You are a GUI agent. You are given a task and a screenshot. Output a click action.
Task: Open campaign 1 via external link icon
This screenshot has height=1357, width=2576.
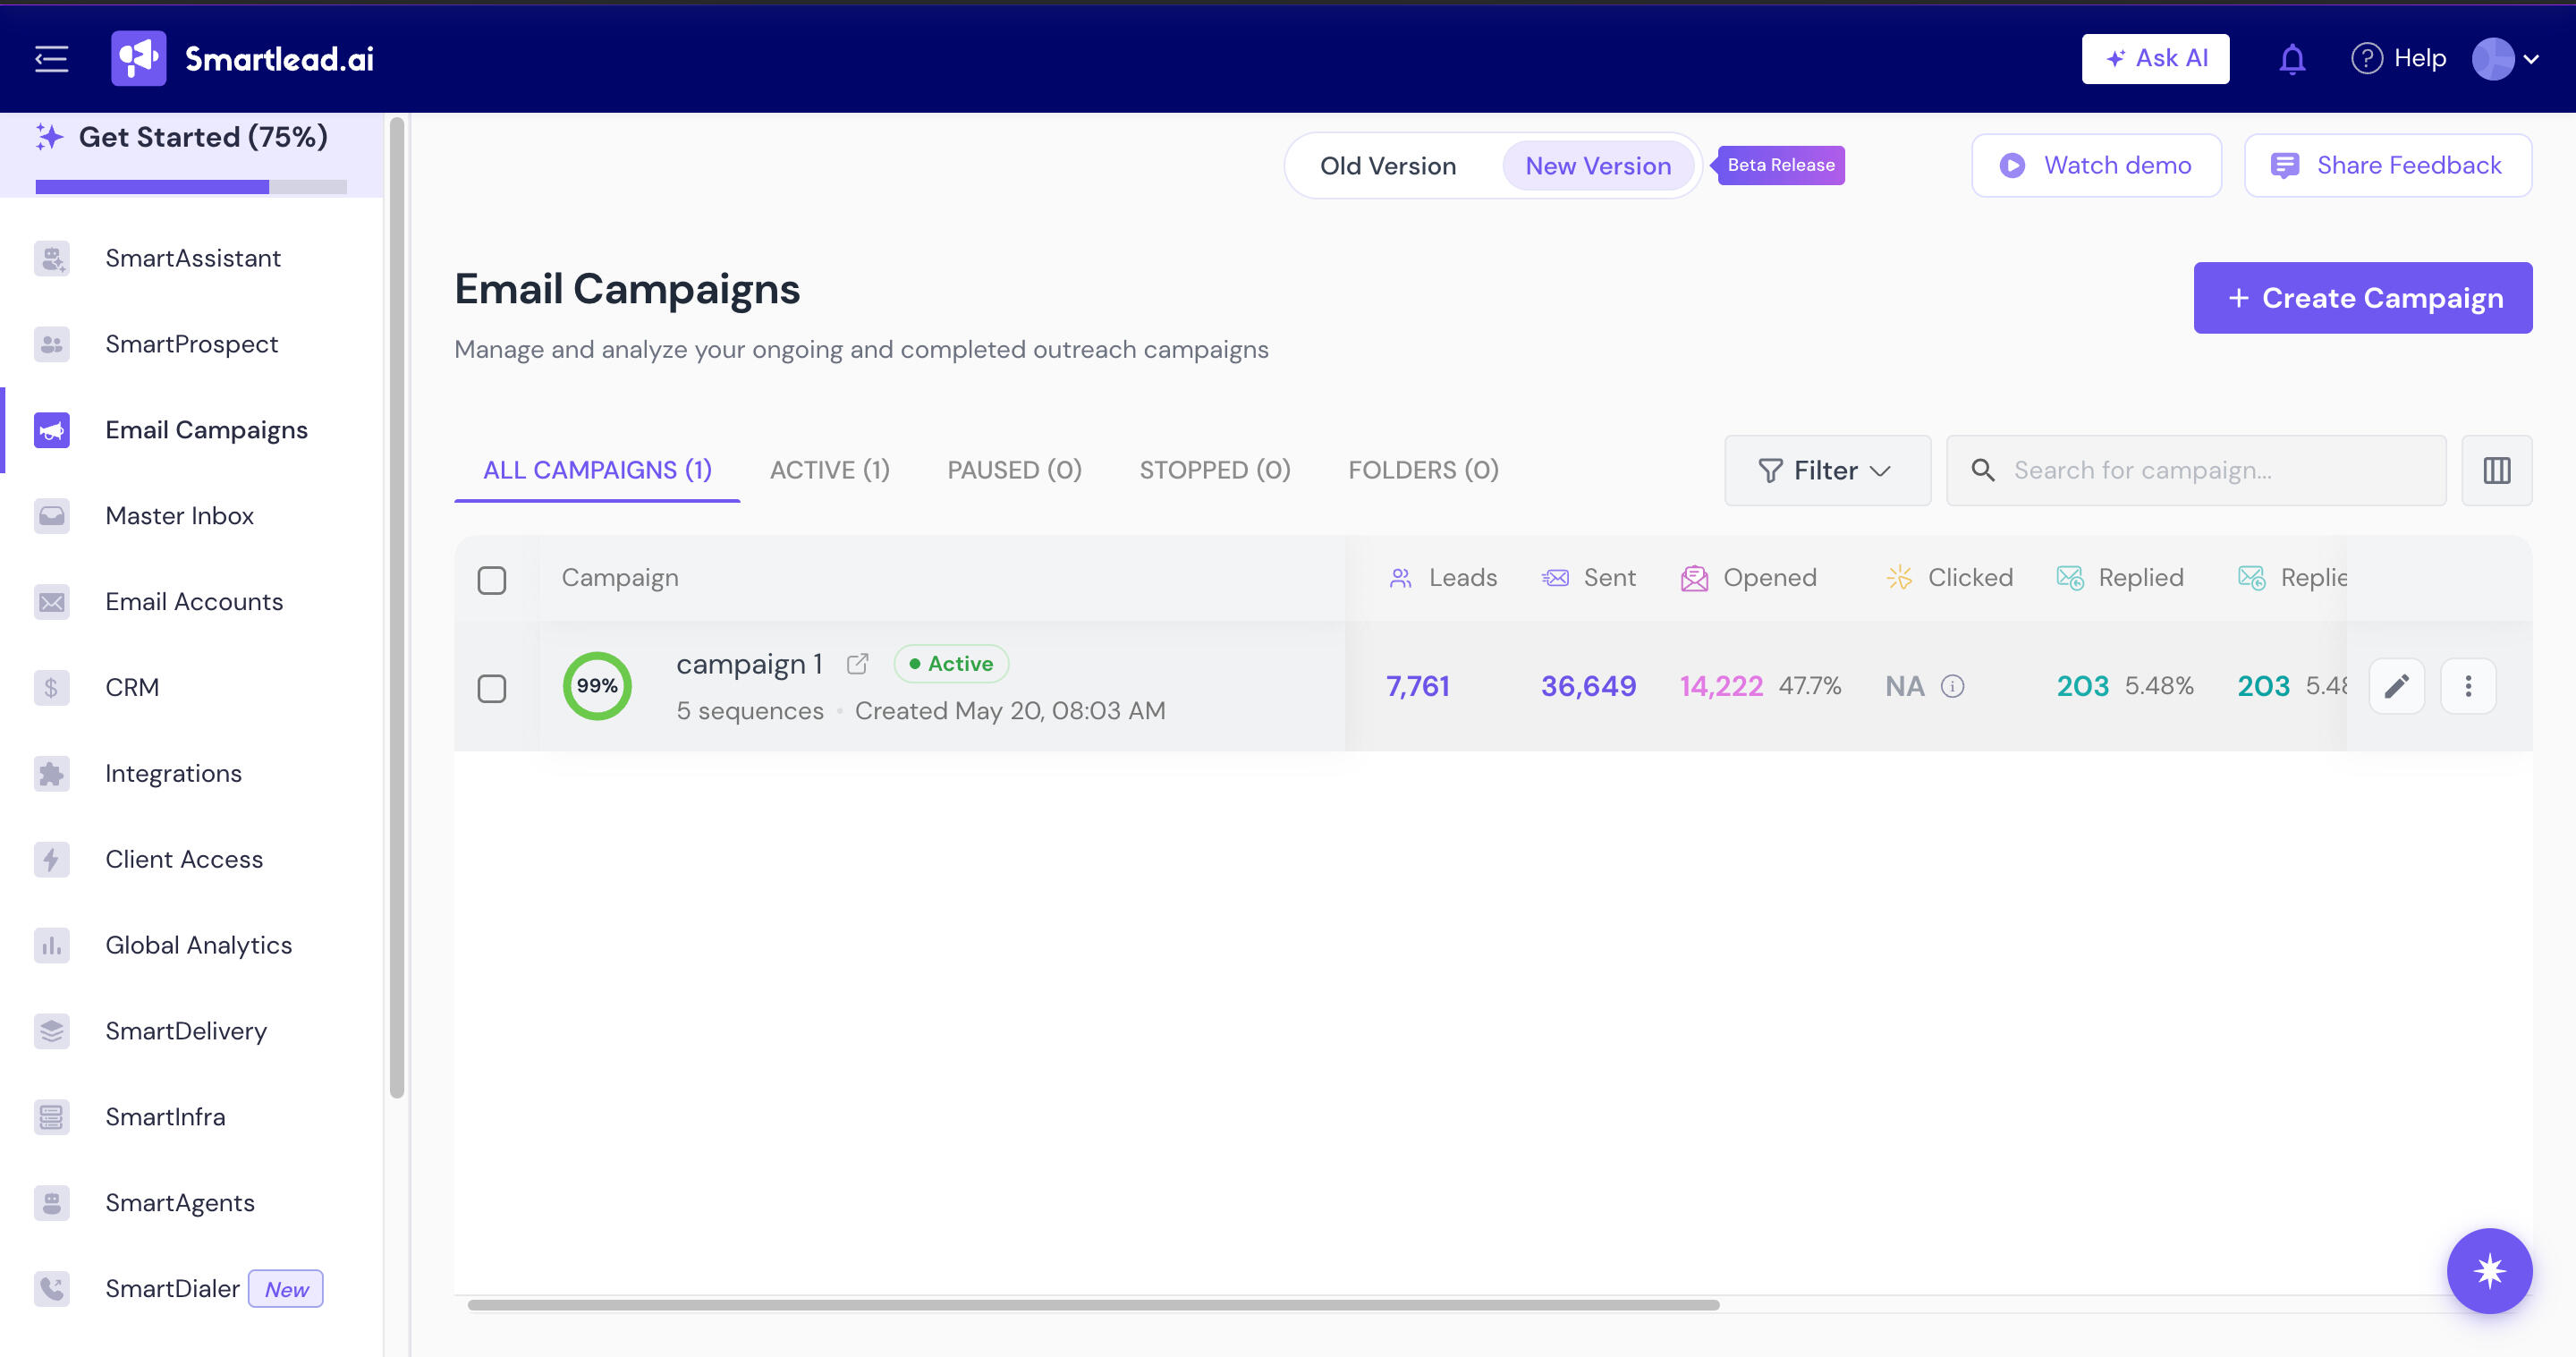tap(857, 664)
